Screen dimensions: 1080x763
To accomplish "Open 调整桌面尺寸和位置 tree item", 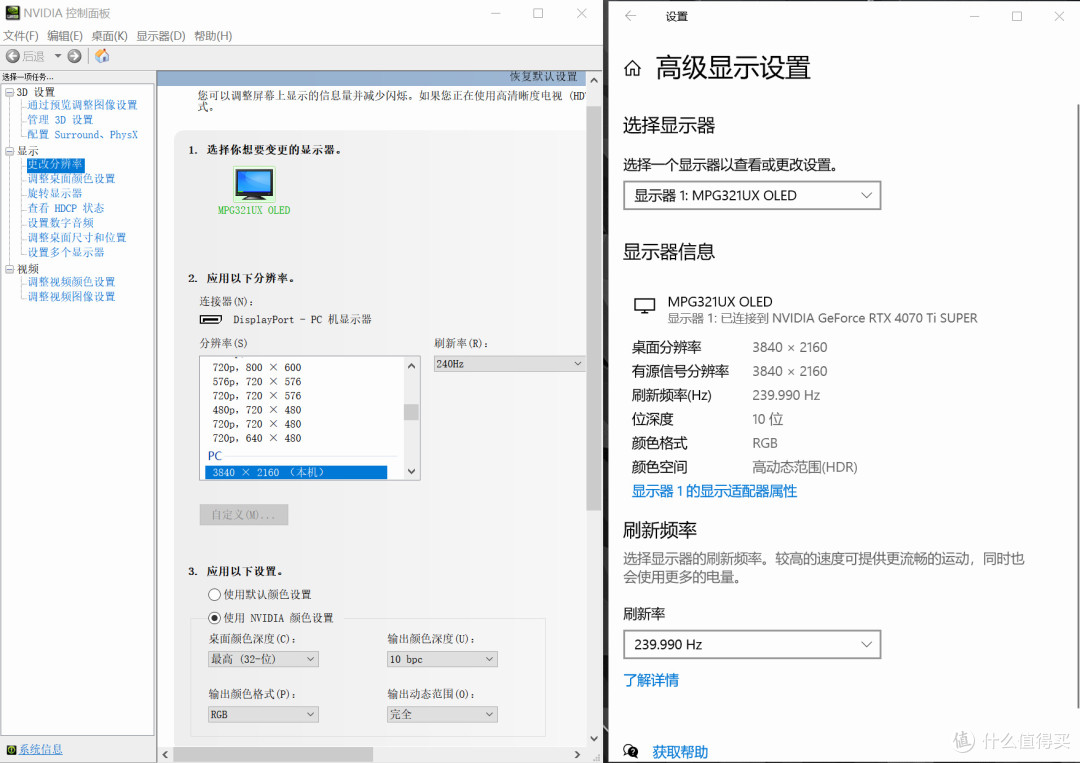I will [x=76, y=238].
